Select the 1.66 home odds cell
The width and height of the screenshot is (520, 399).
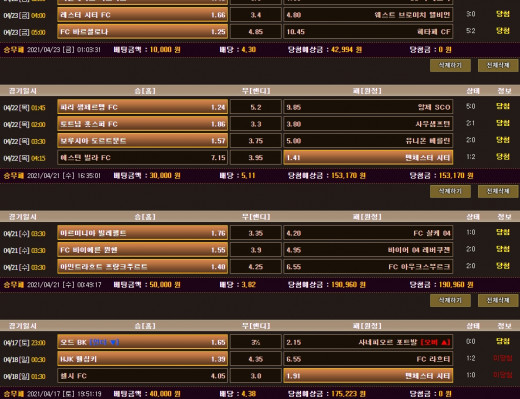[x=143, y=15]
